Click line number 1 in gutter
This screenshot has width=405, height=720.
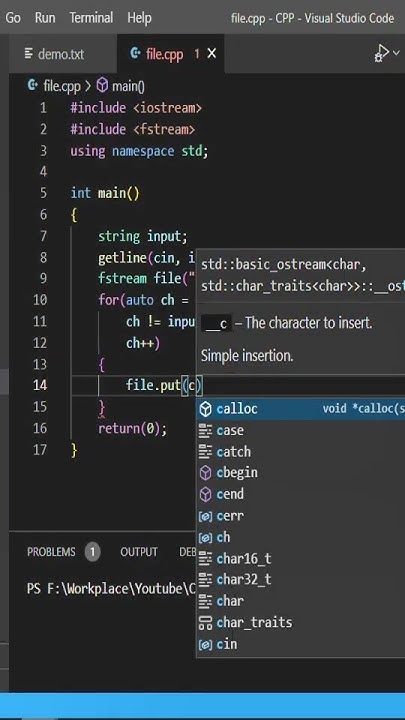(43, 108)
